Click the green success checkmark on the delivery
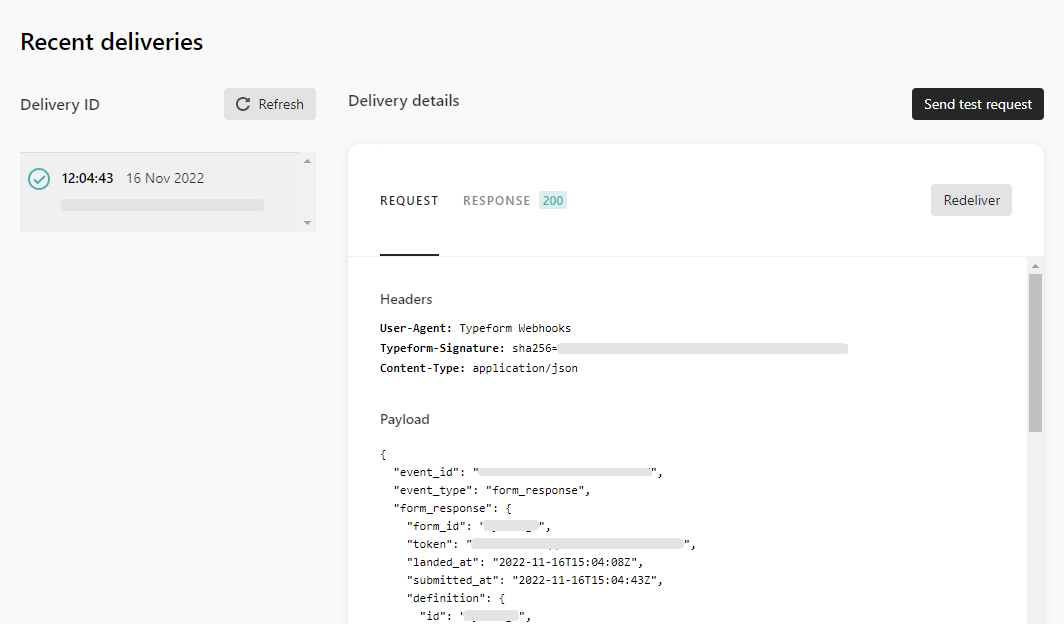 (x=38, y=178)
